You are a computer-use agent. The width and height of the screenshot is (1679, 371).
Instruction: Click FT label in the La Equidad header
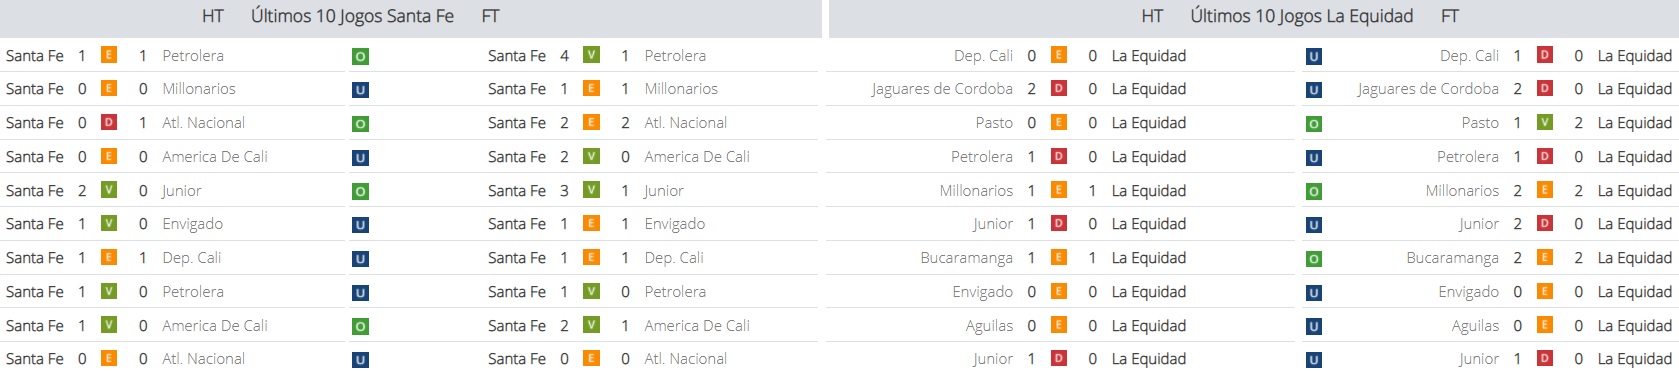[1450, 16]
